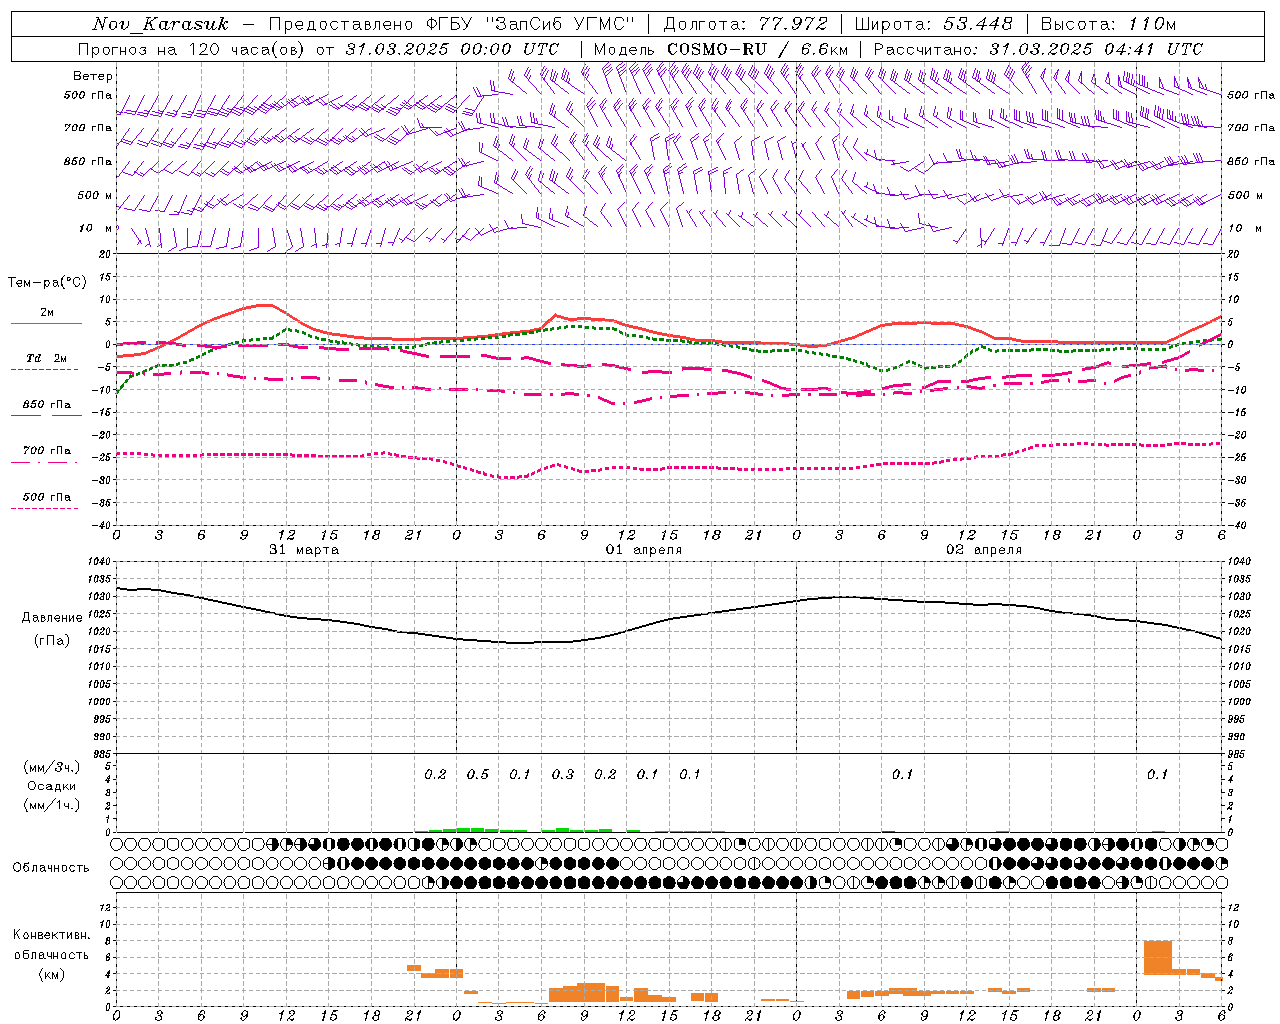1280x1024 pixels.
Task: Click the Nov_Karasuk station title
Action: 160,24
